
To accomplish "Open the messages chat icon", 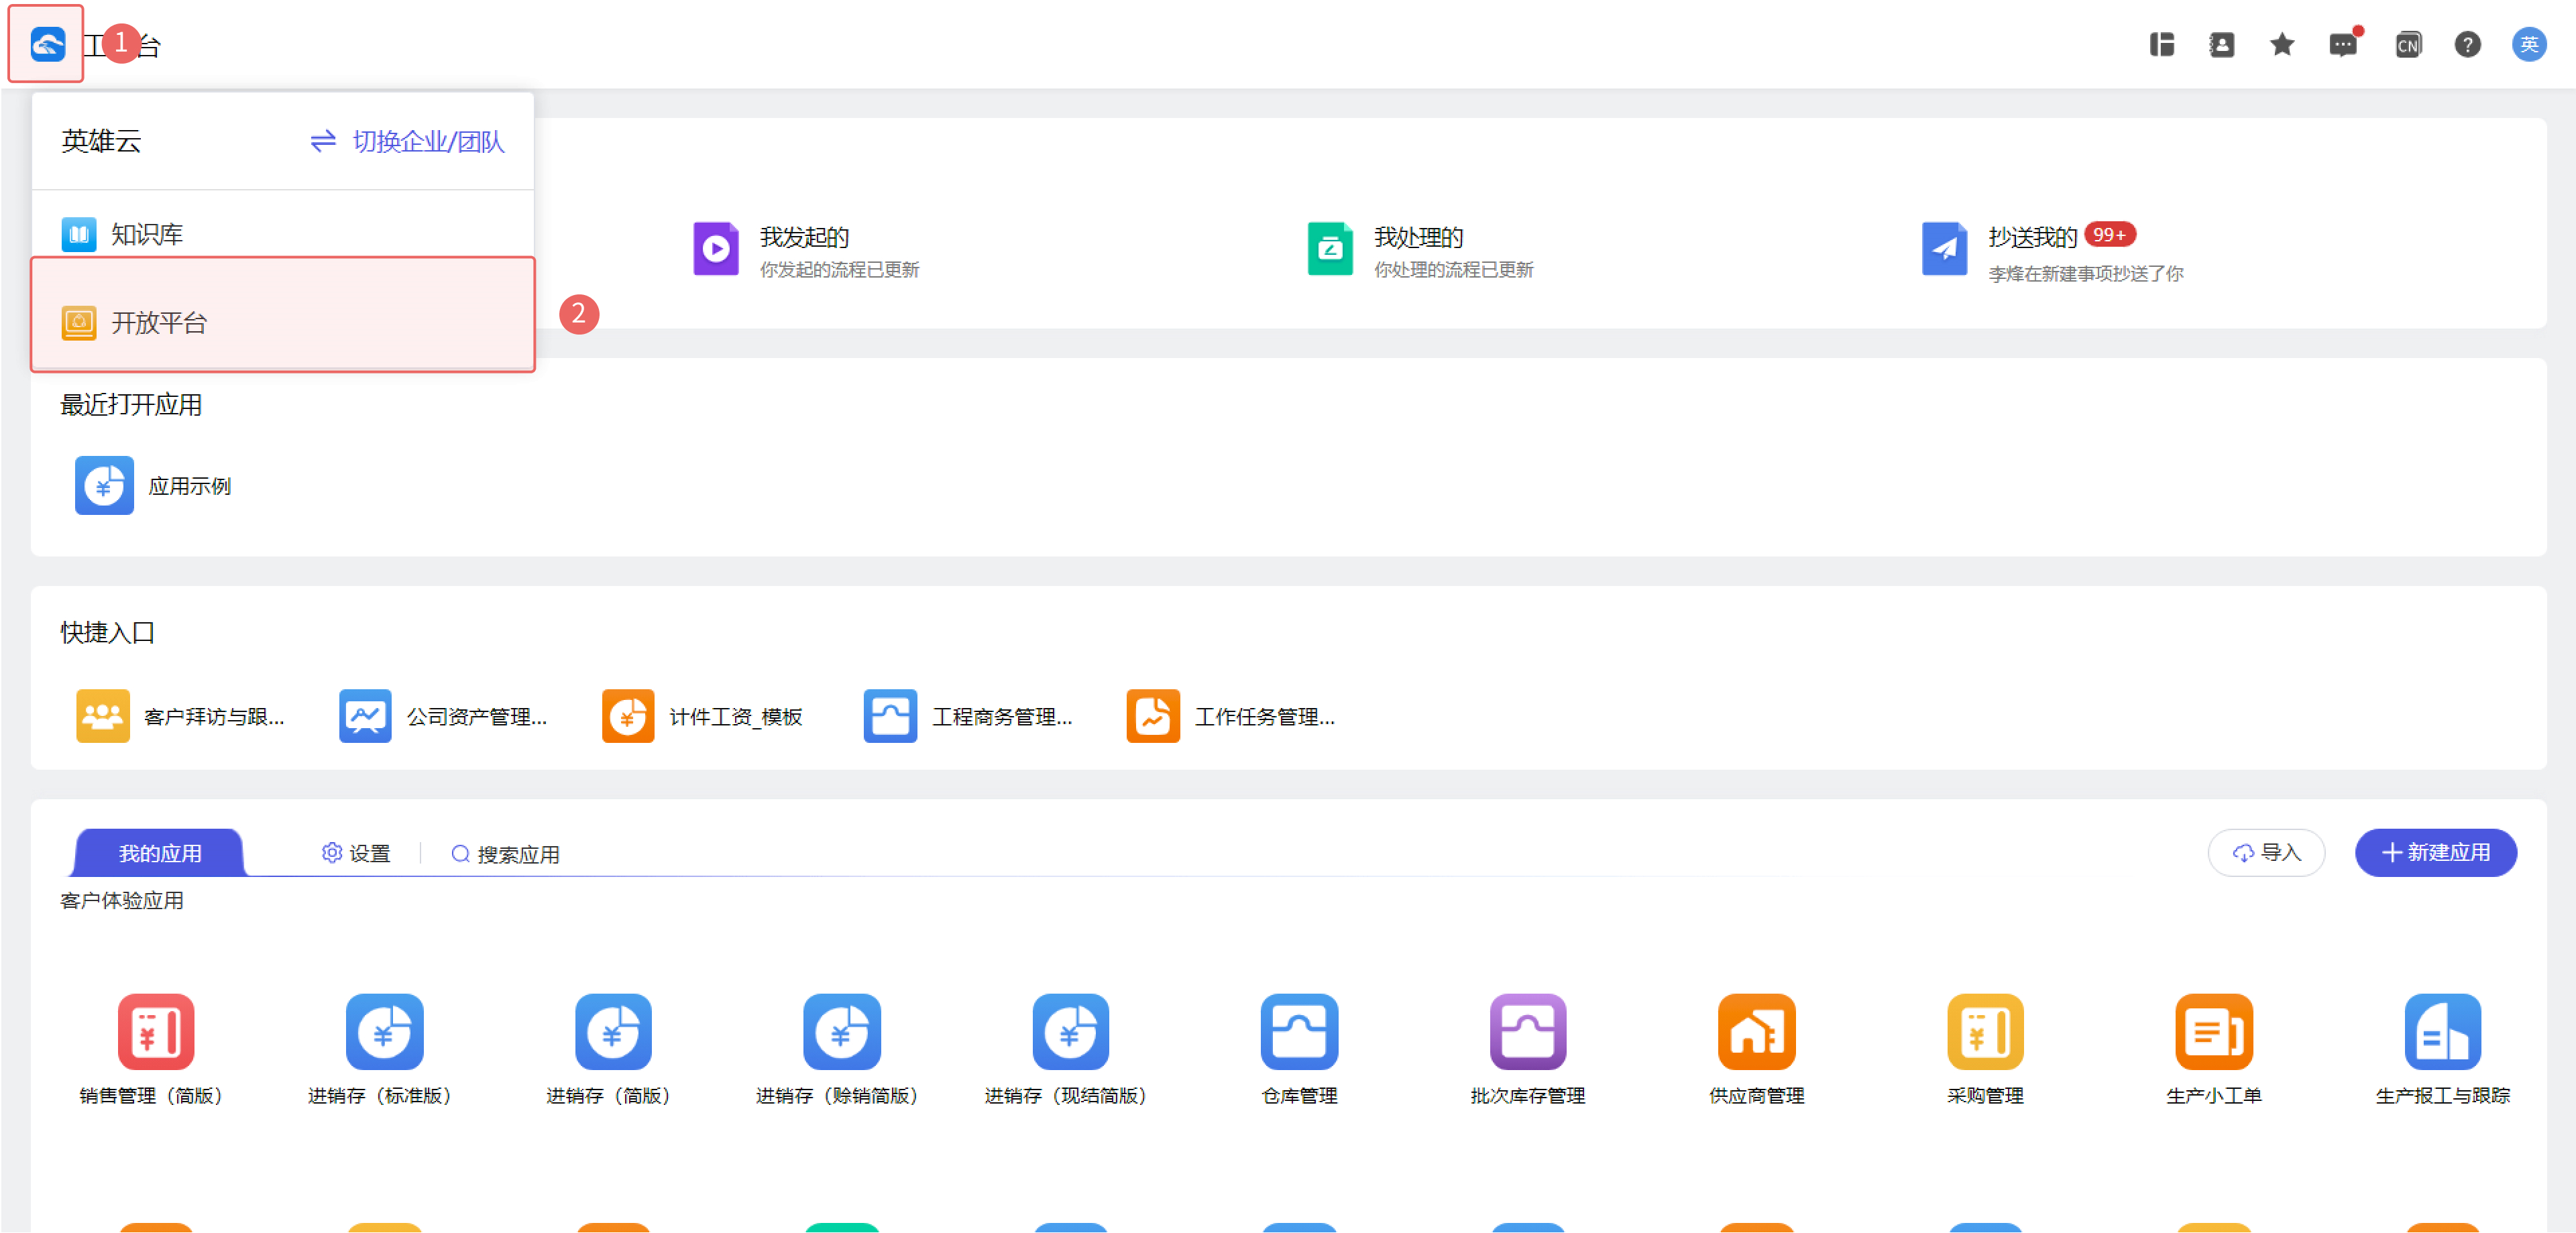I will tap(2342, 45).
